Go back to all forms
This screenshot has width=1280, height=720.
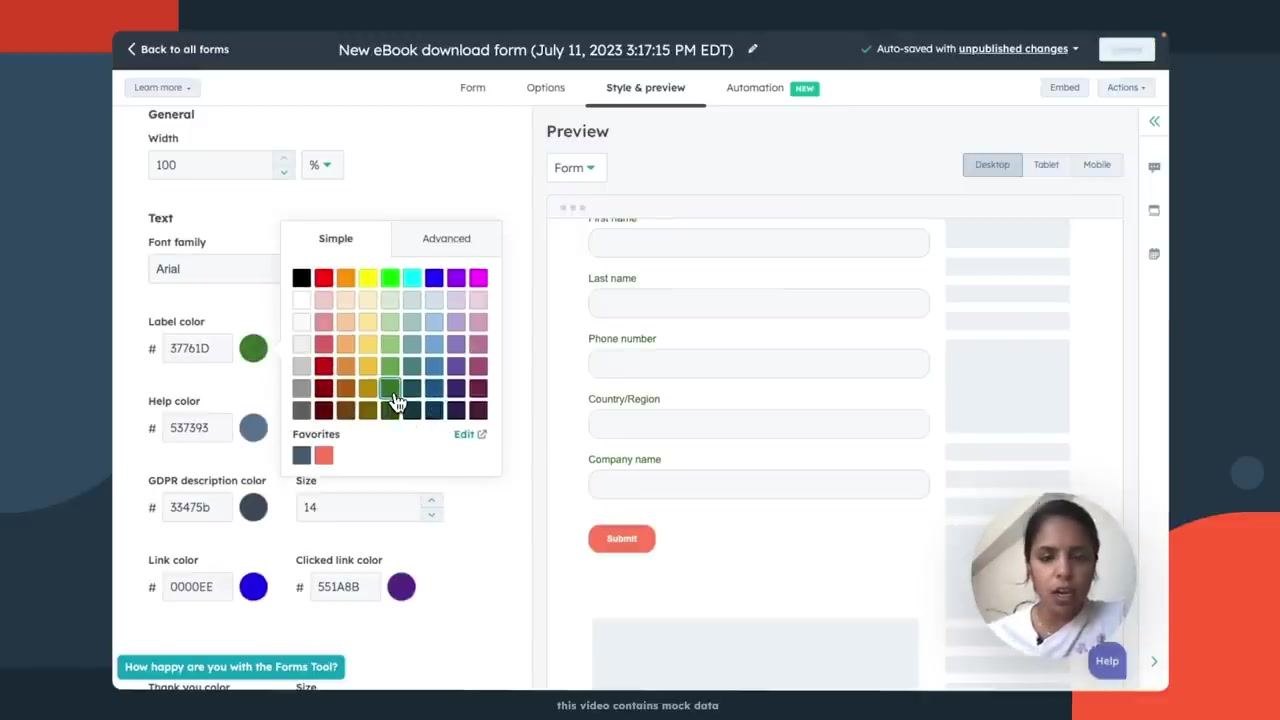[178, 49]
